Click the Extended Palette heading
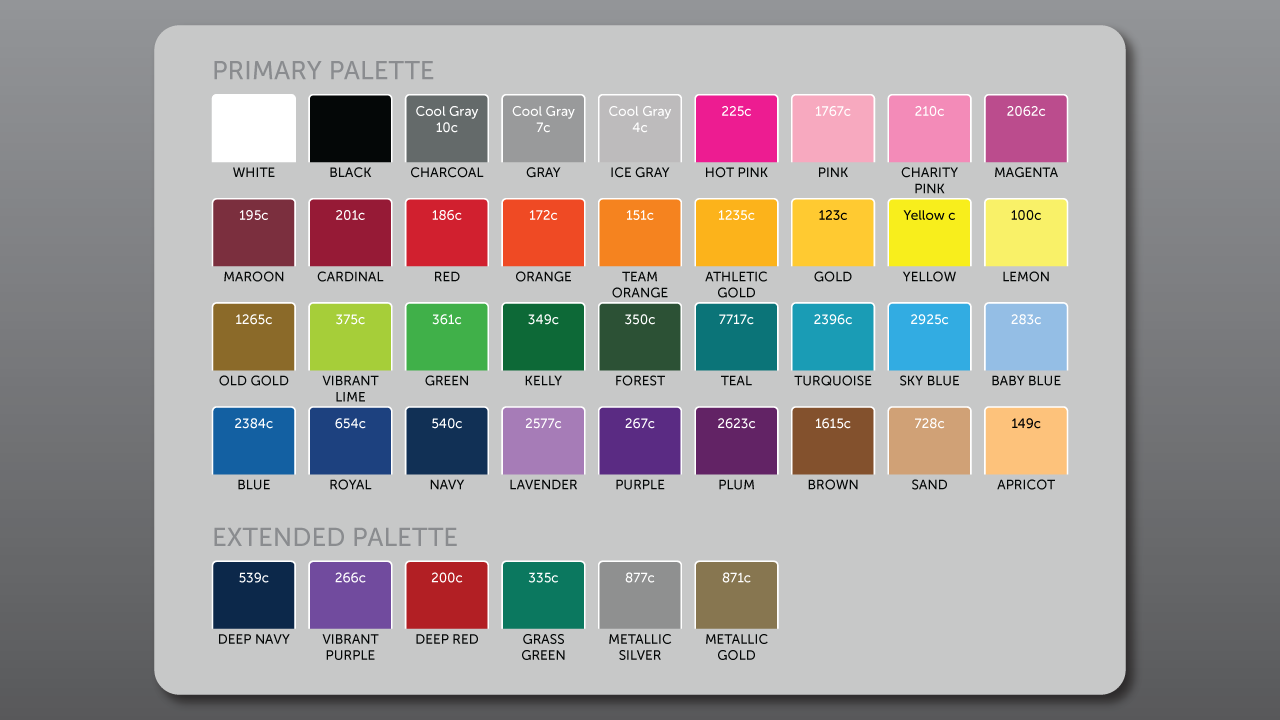 coord(335,537)
